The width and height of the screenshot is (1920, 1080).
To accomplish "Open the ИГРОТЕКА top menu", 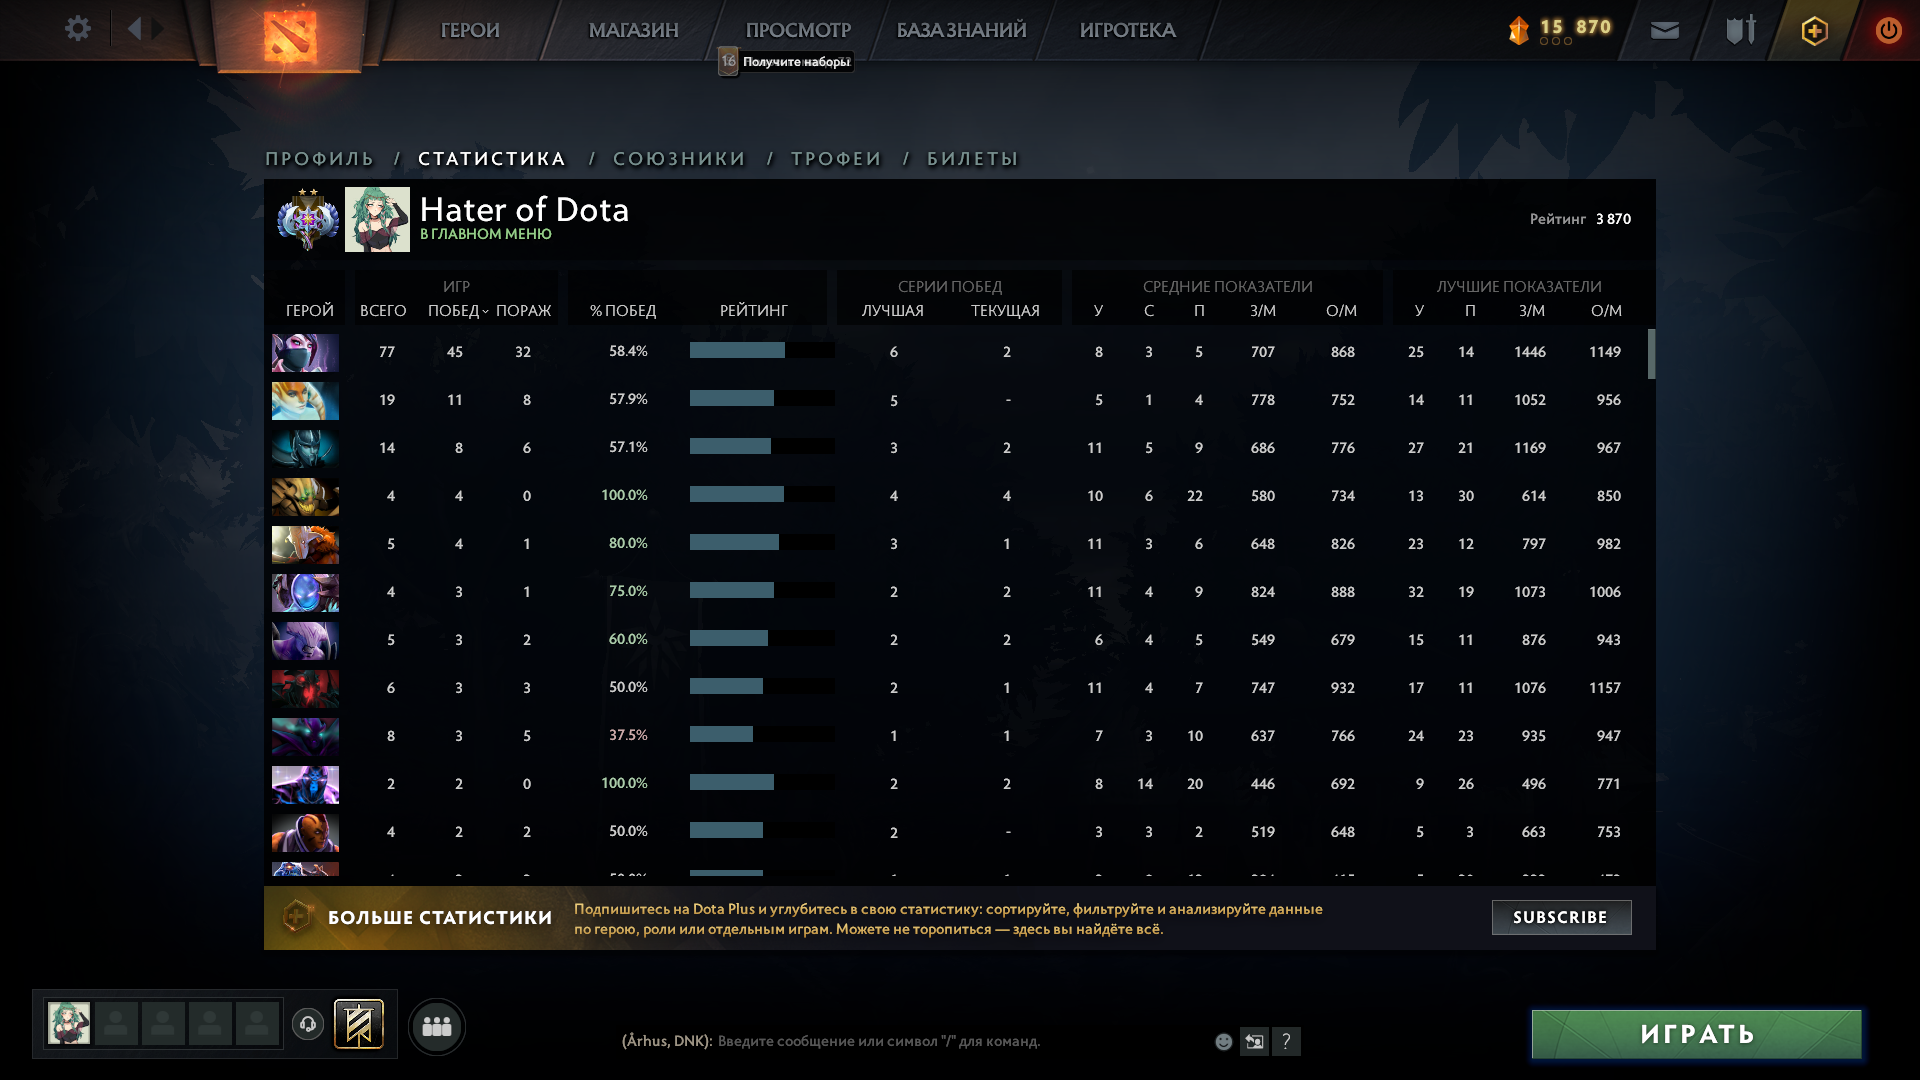I will [1128, 30].
